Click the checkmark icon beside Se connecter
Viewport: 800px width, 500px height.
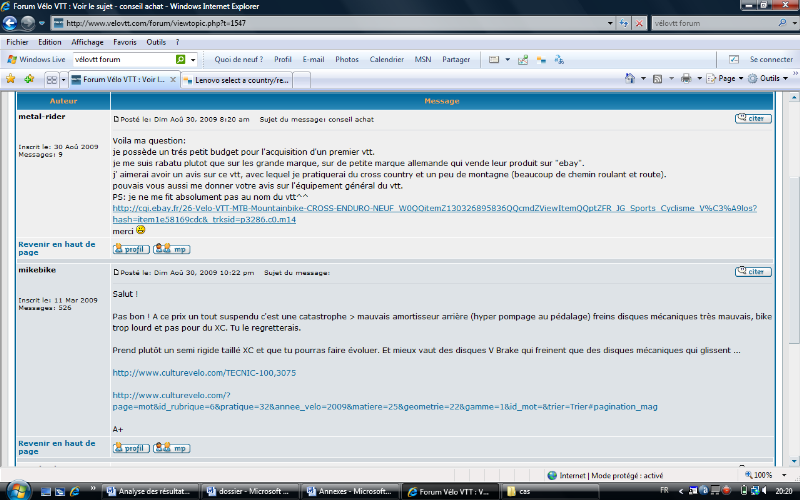coord(734,60)
